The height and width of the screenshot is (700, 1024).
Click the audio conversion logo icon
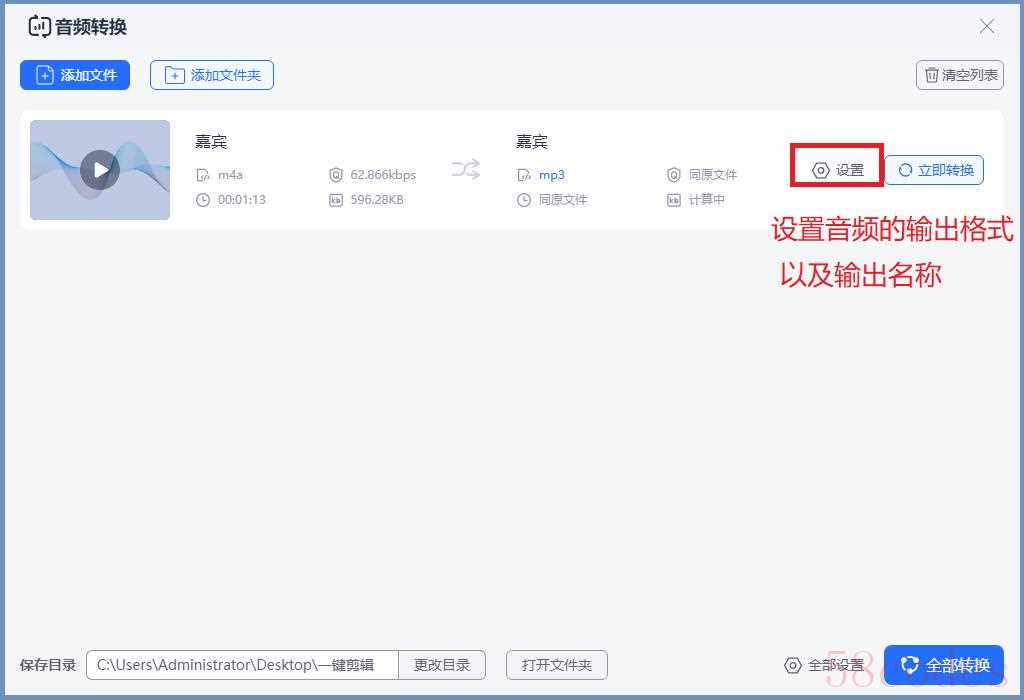click(x=39, y=27)
